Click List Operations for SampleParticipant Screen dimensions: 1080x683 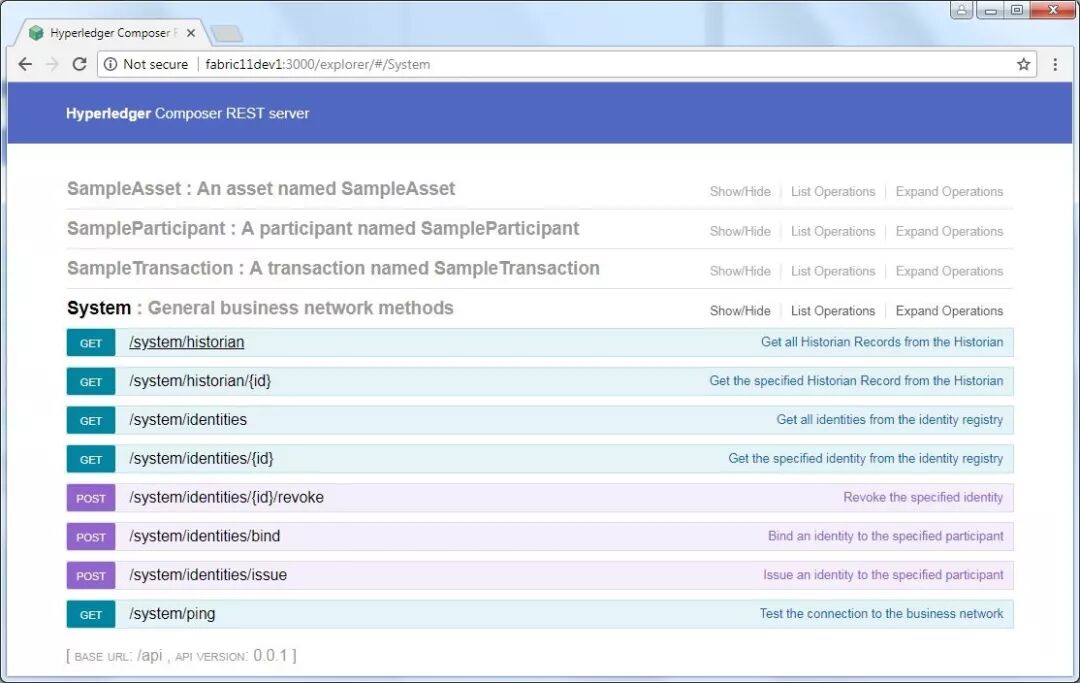(833, 231)
